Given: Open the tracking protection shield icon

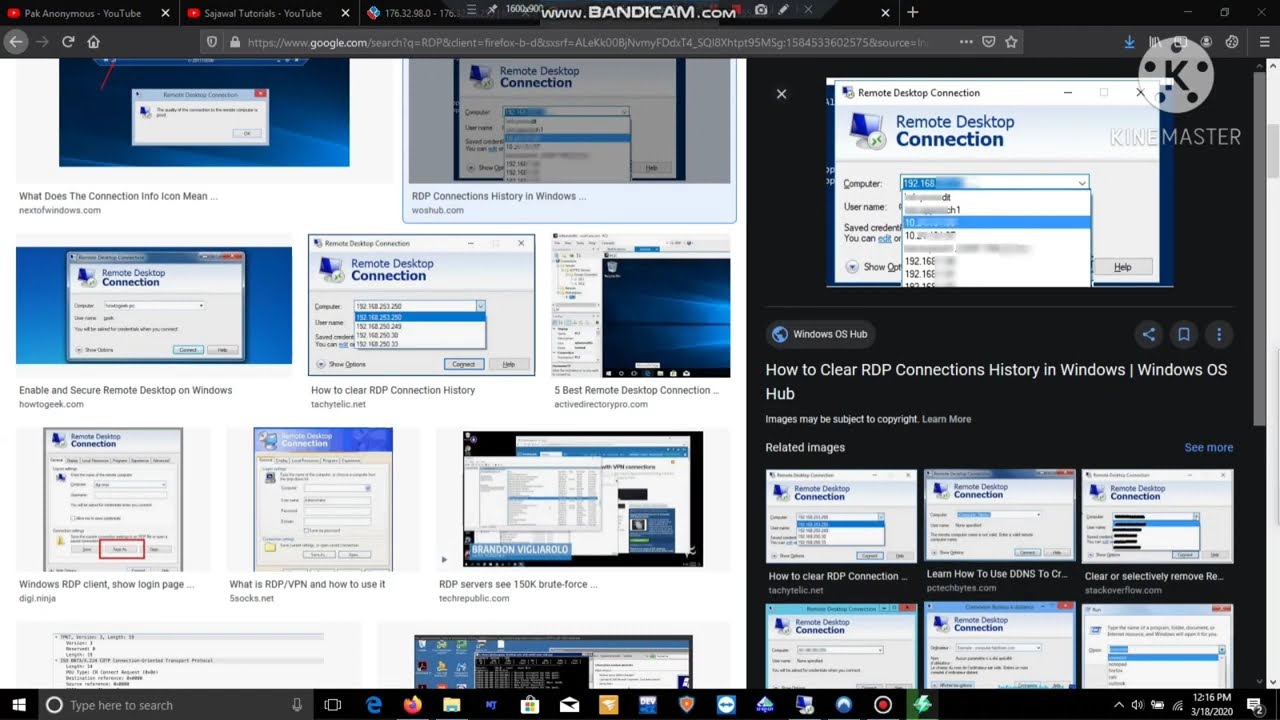Looking at the screenshot, I should pos(211,42).
